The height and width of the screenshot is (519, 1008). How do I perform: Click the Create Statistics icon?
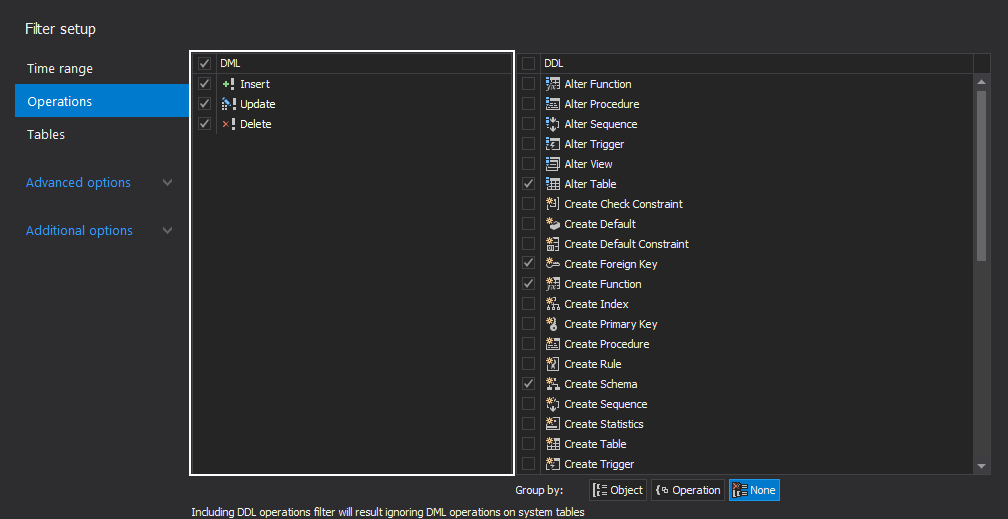coord(552,424)
